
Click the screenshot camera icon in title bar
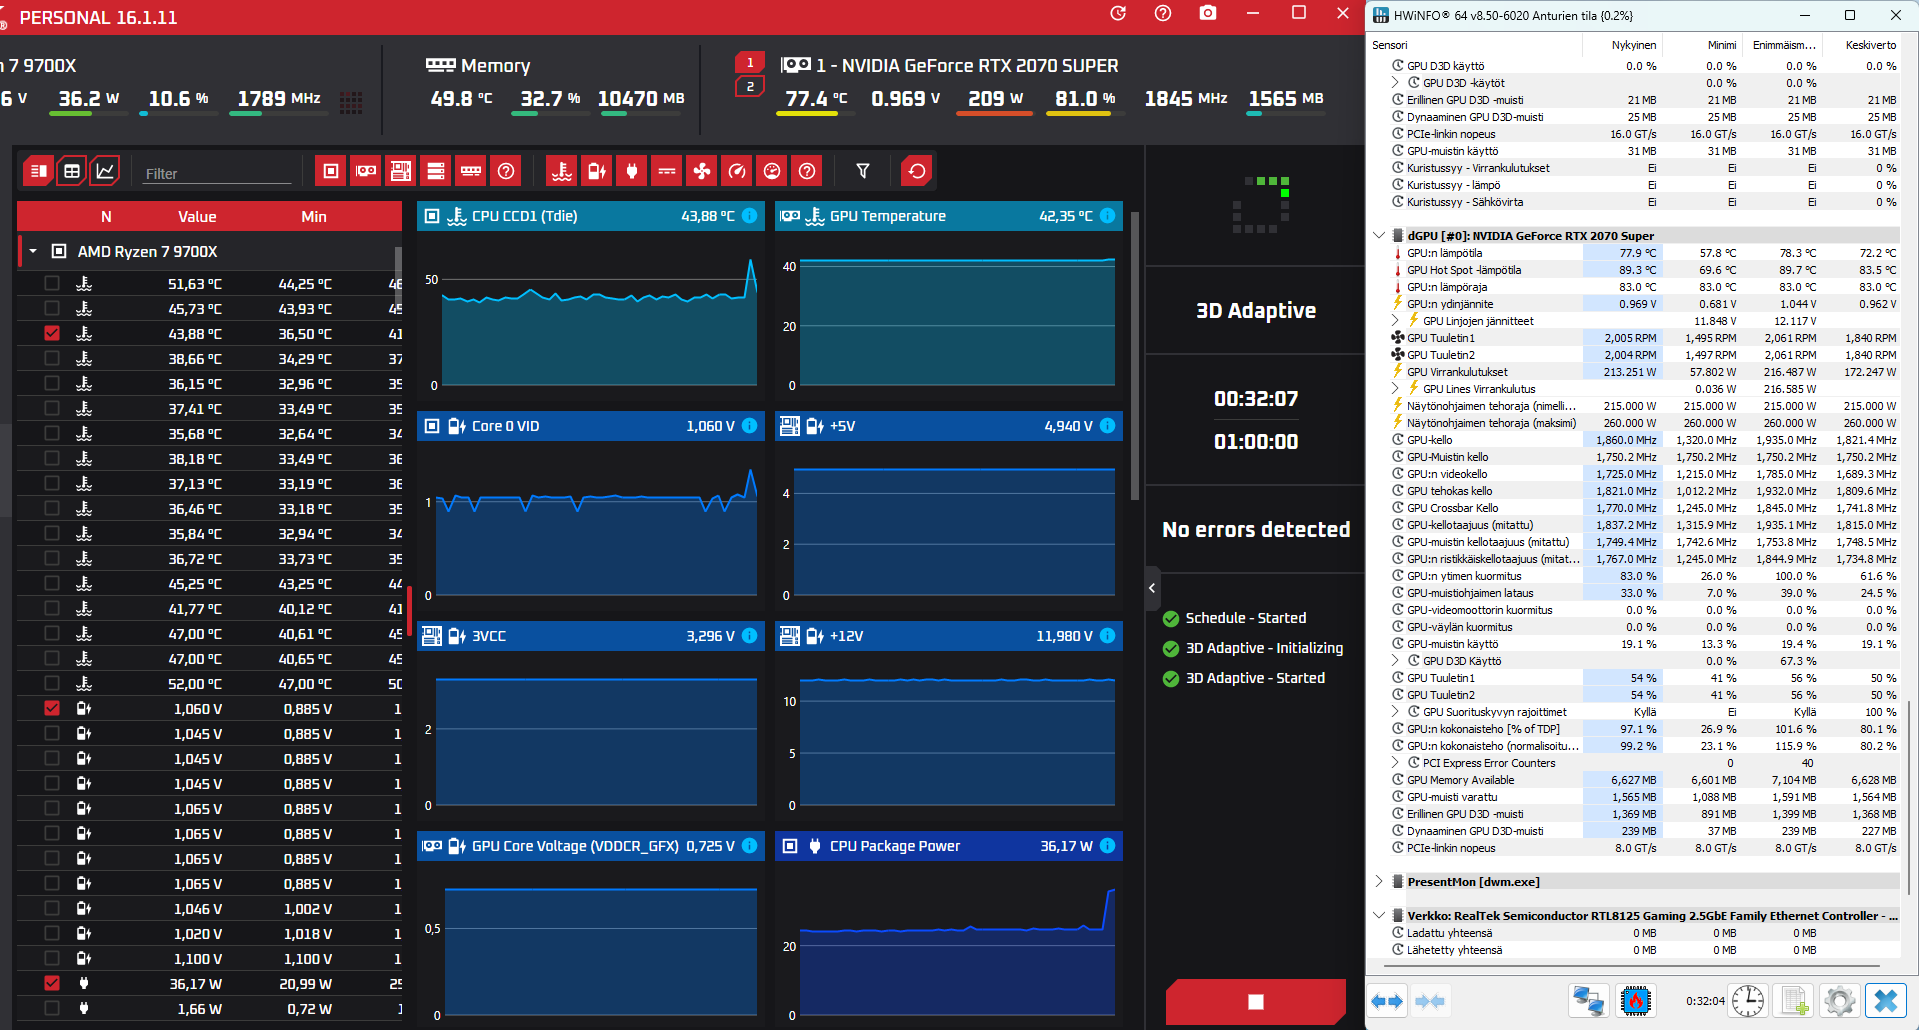pyautogui.click(x=1208, y=13)
